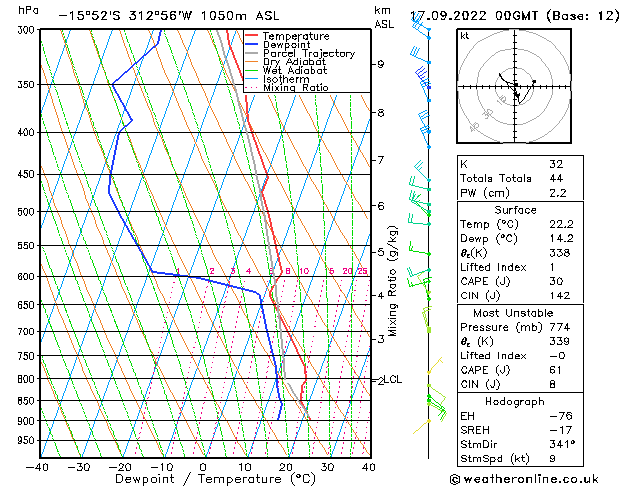Viewport: 629px width, 486px height.
Task: Click the LCL marker label
Action: tap(393, 379)
